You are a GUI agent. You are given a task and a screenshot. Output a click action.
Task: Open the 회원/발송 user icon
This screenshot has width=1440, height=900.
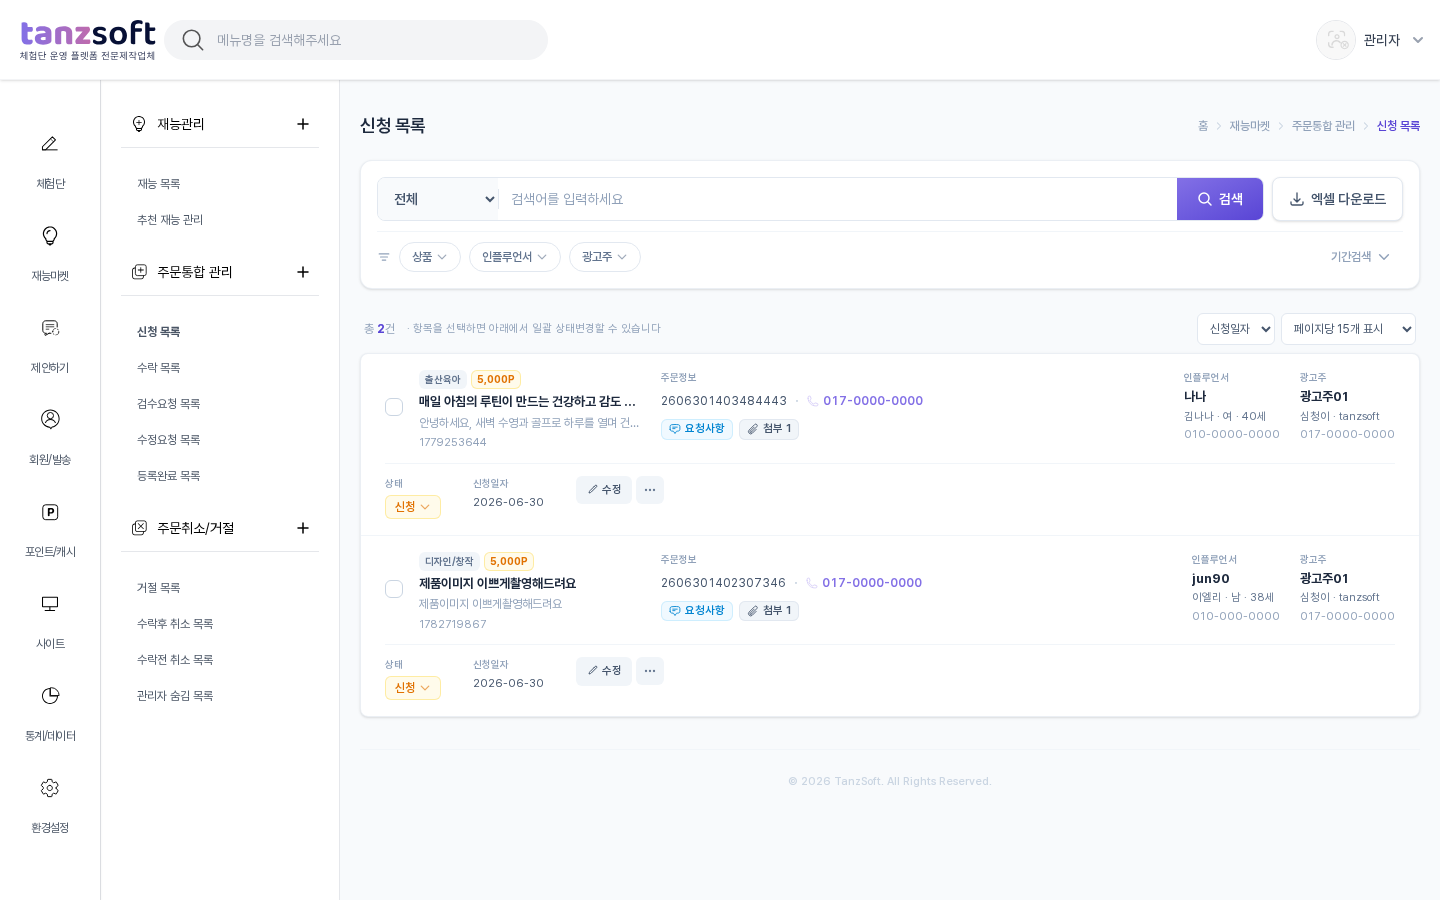coord(50,419)
